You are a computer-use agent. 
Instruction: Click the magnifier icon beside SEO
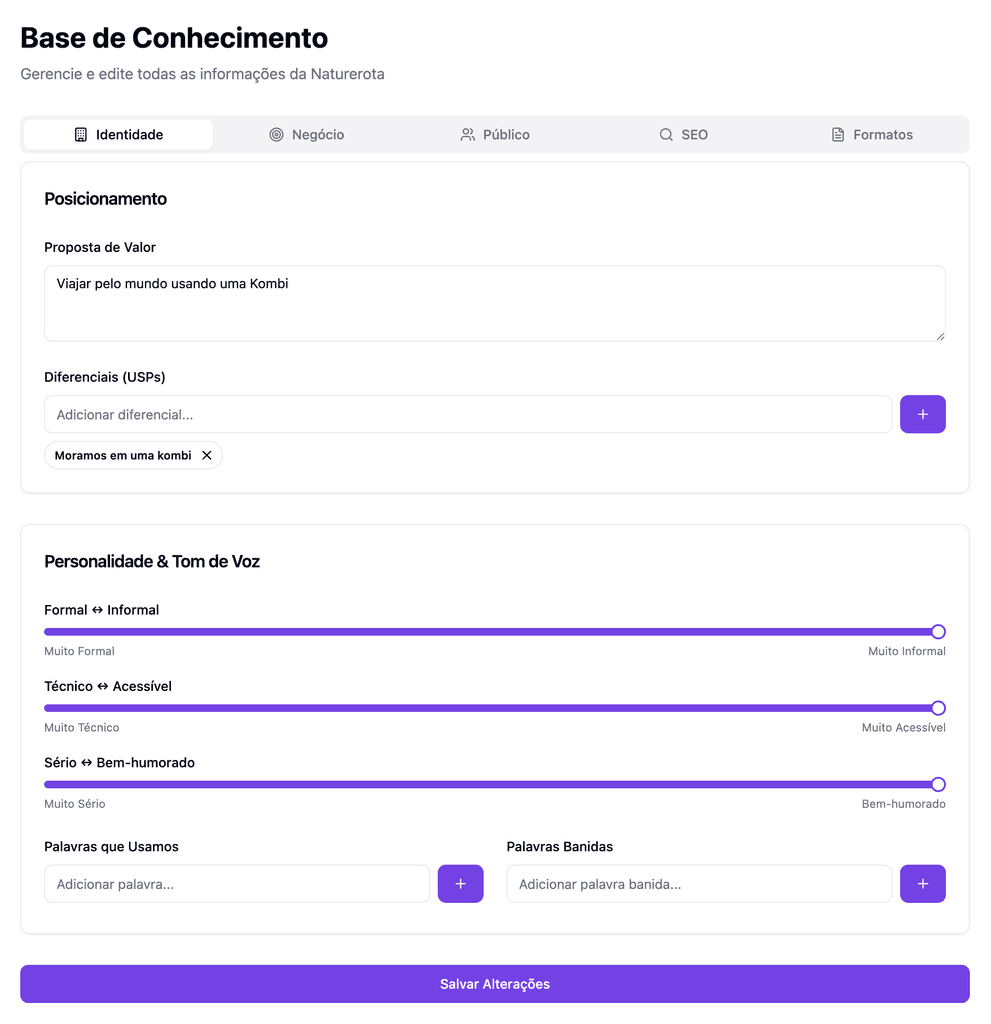point(666,135)
